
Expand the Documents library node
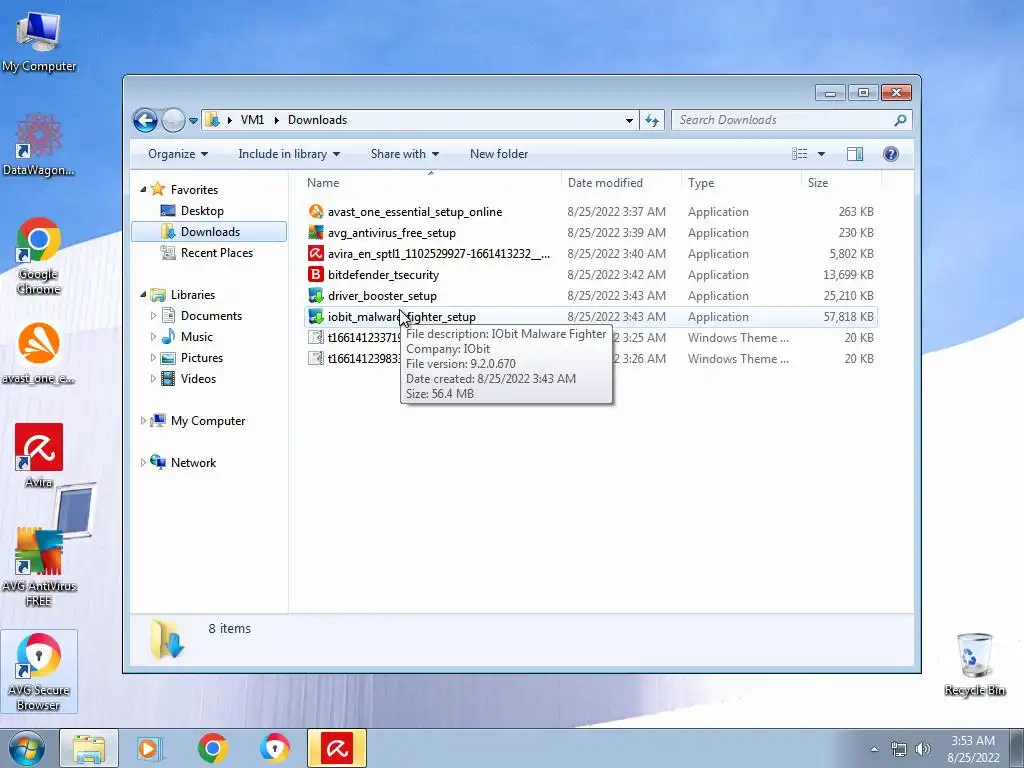click(153, 316)
